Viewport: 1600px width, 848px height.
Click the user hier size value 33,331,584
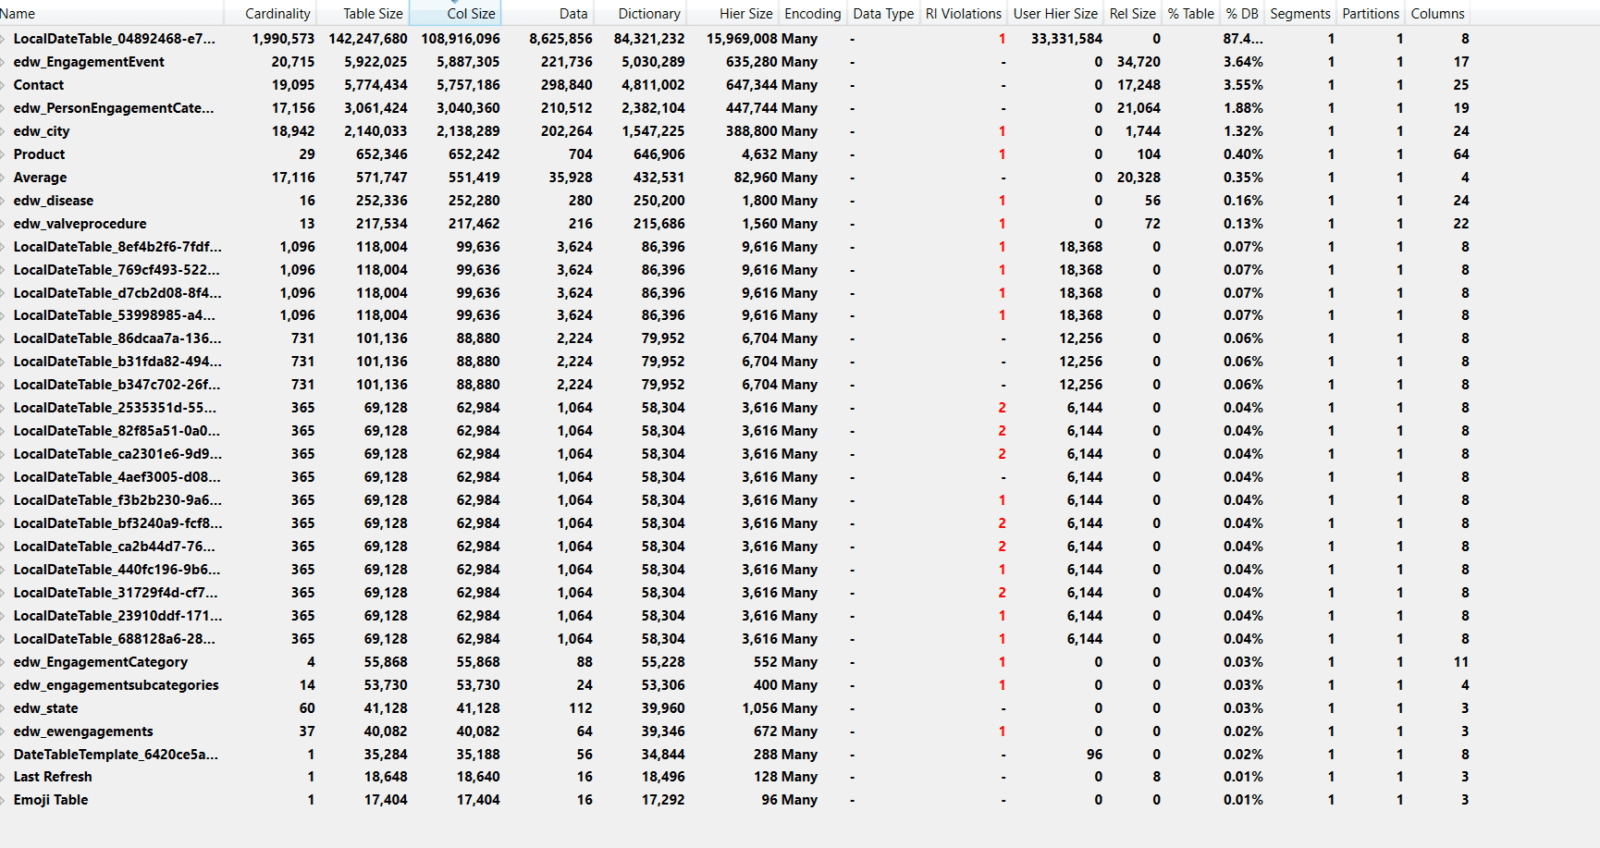pos(1066,39)
